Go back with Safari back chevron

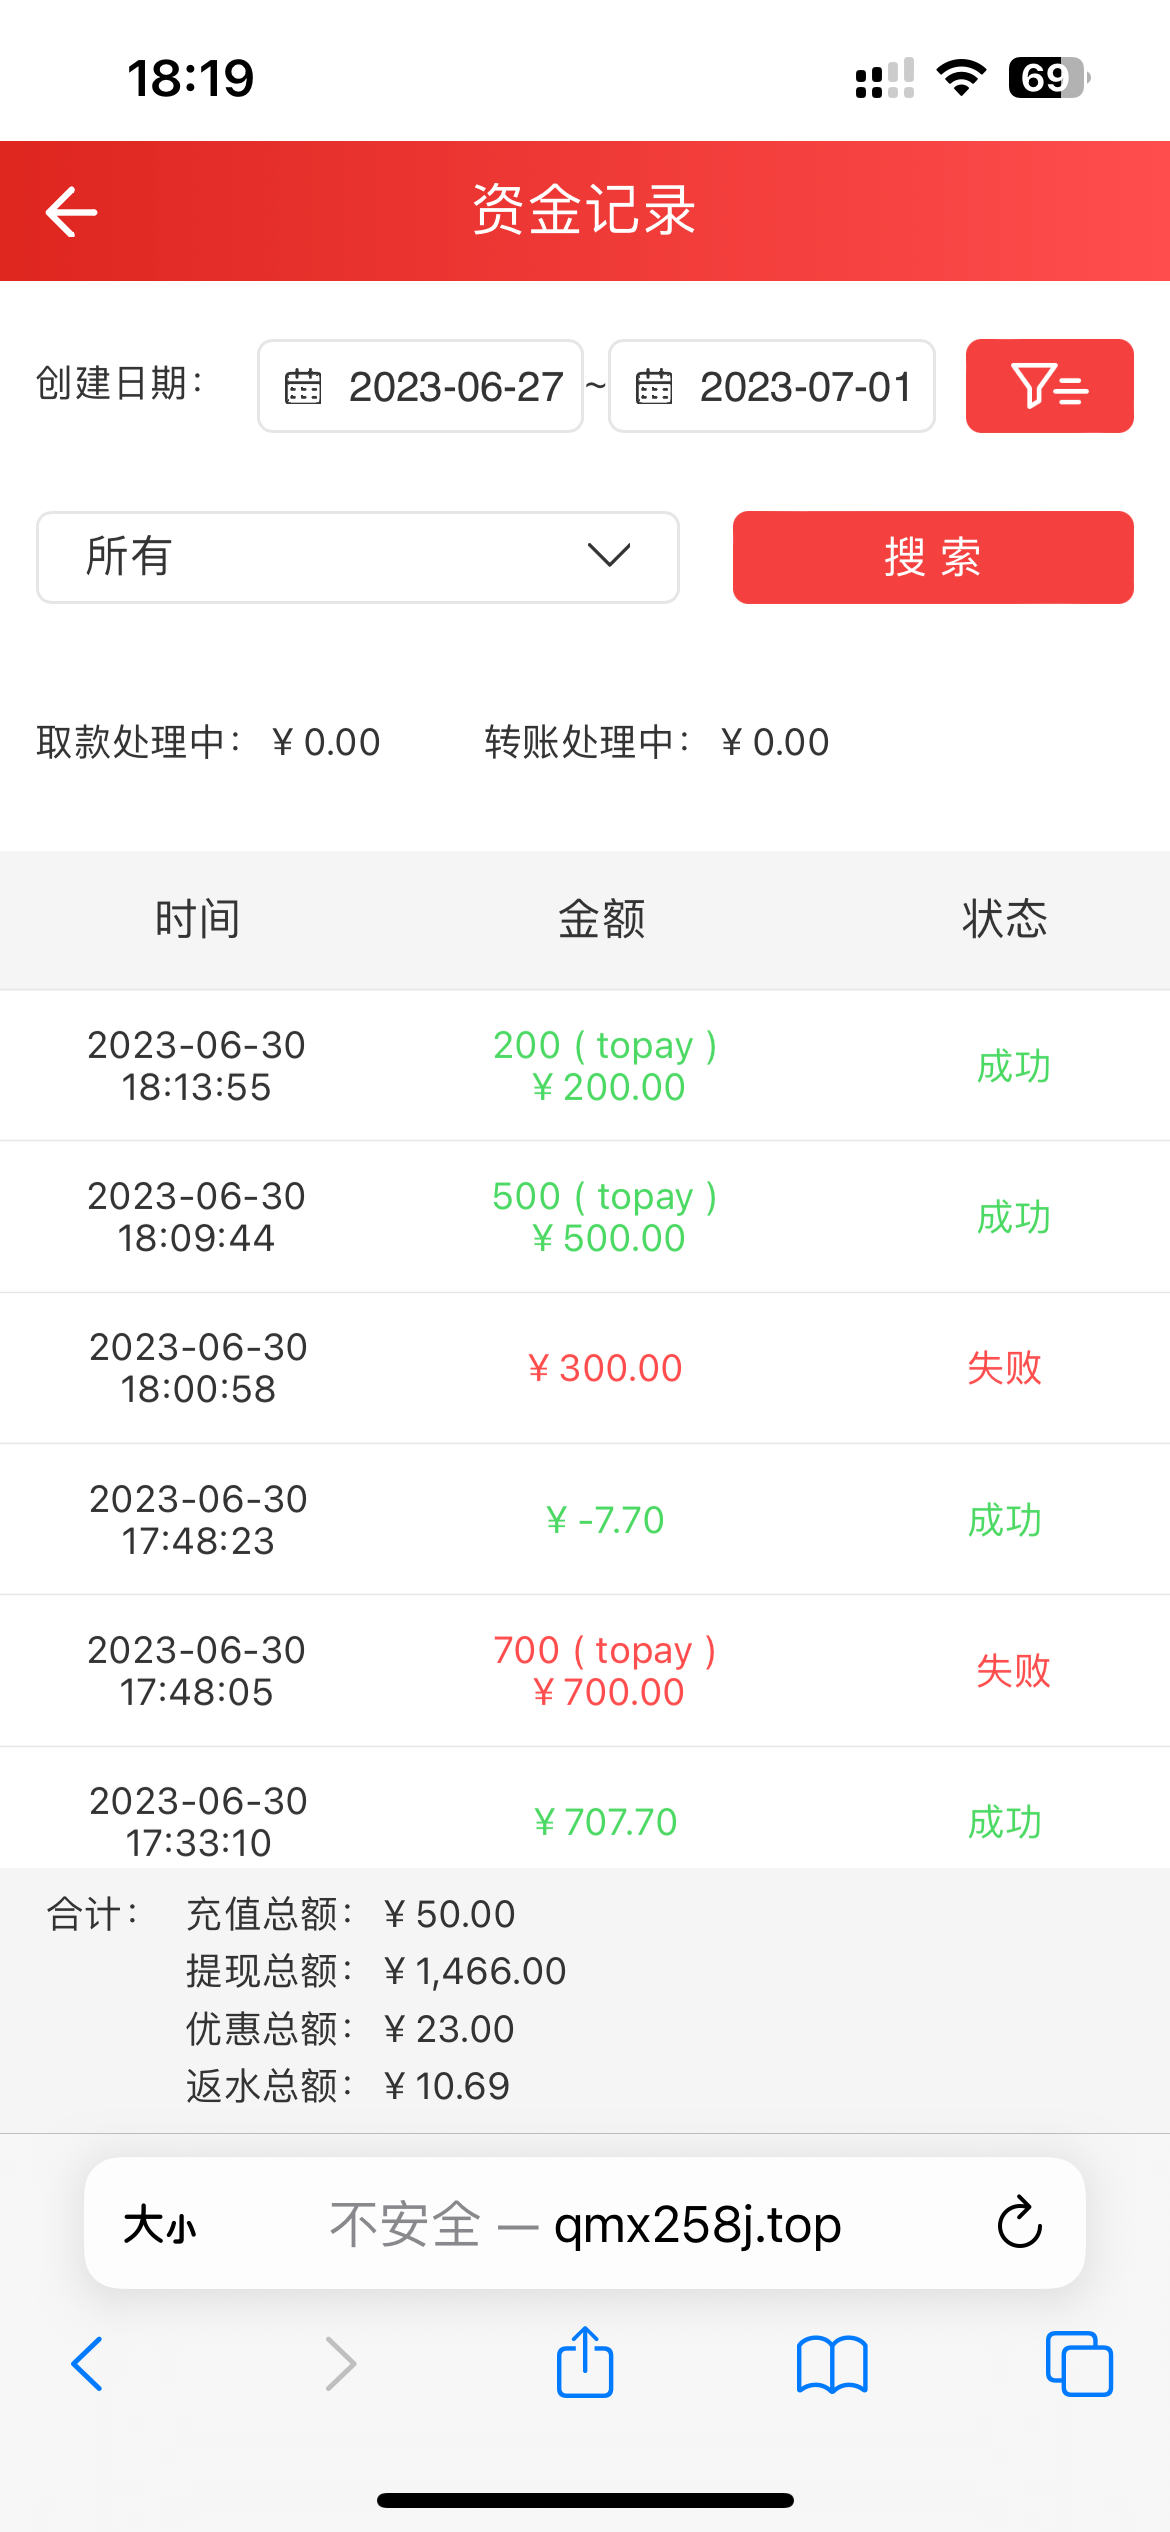(88, 2364)
